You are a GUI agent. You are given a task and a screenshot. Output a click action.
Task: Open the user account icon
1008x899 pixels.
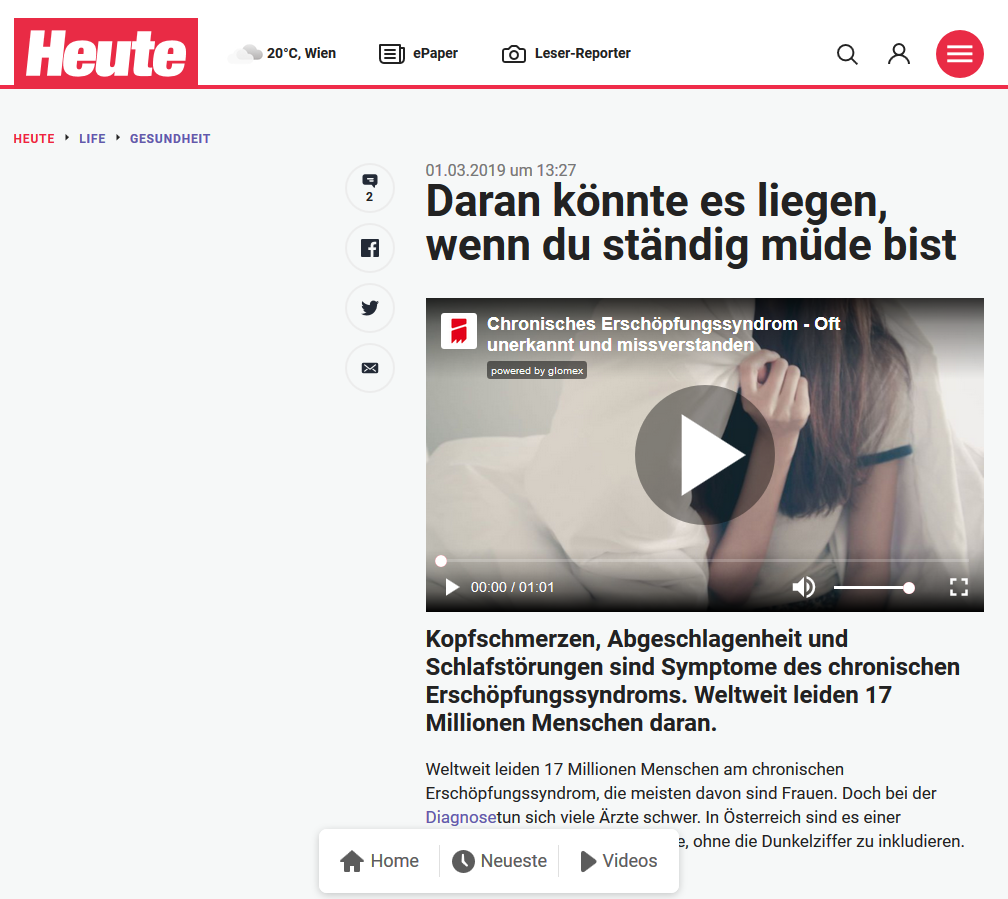point(899,54)
